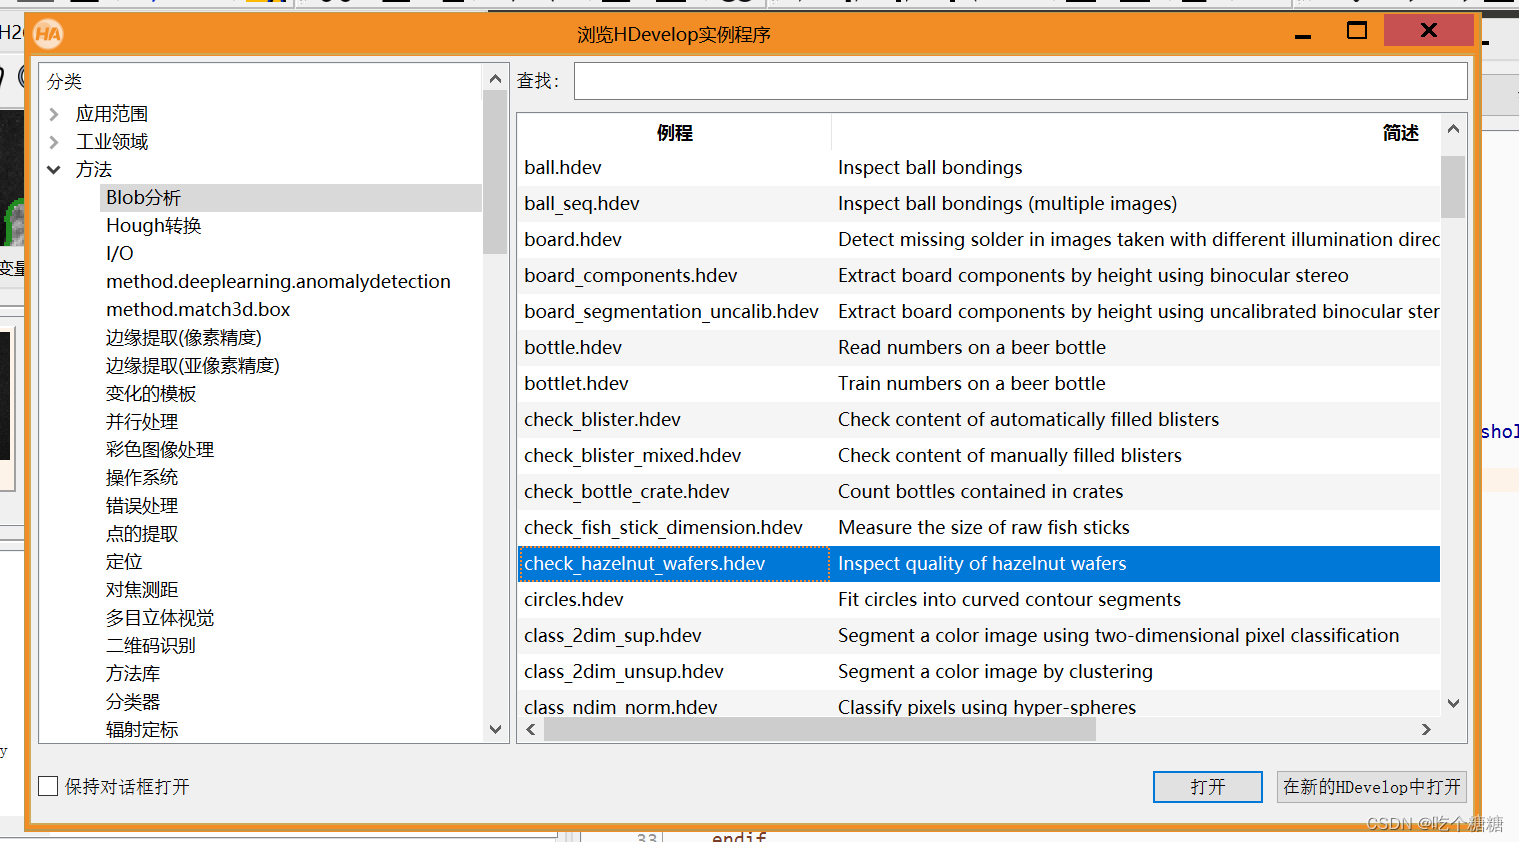
Task: Select 定位 category
Action: (124, 562)
